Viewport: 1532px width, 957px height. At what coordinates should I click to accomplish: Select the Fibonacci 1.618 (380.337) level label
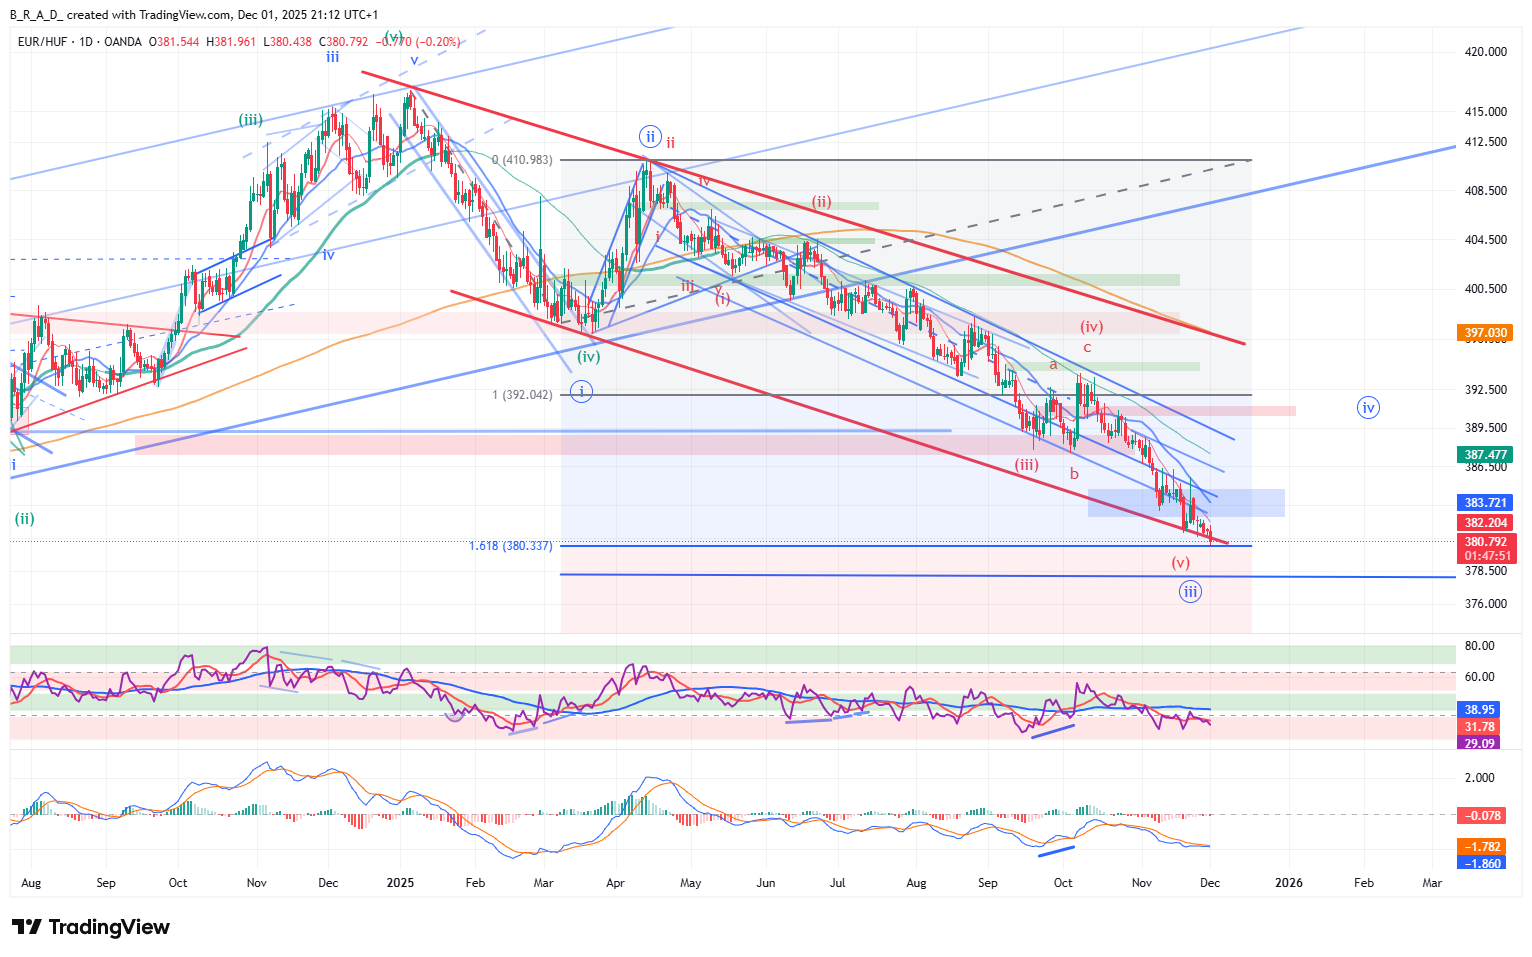point(510,546)
